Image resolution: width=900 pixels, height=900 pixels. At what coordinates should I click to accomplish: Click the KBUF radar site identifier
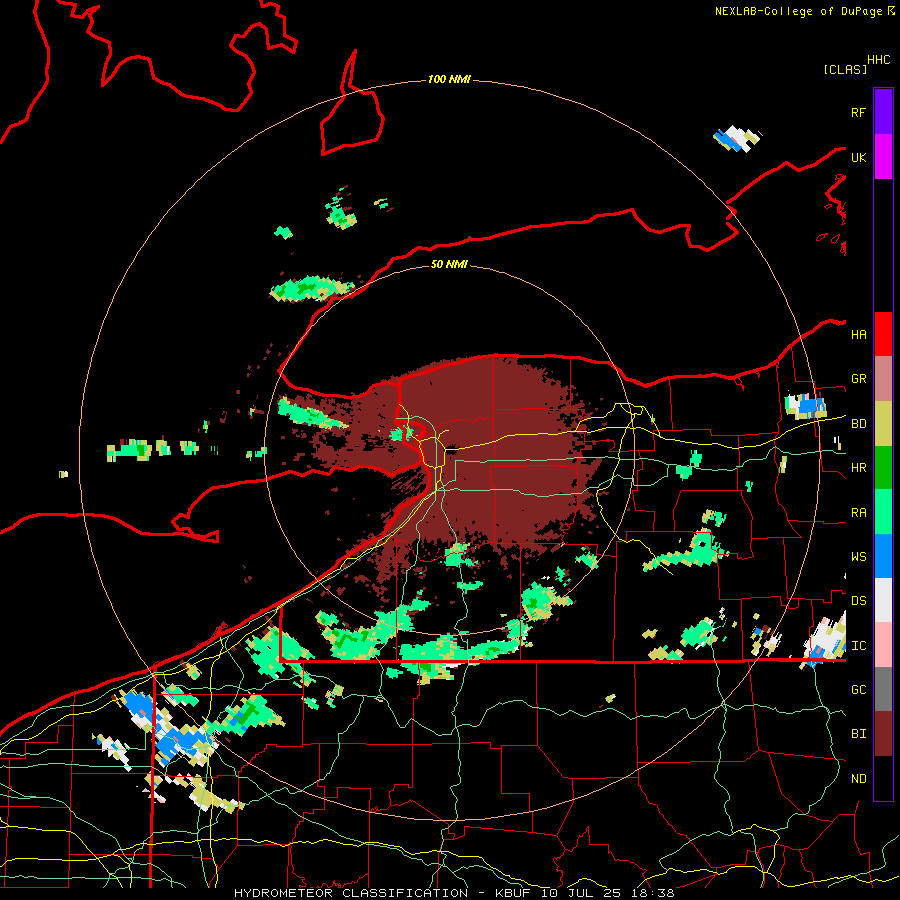pos(514,893)
